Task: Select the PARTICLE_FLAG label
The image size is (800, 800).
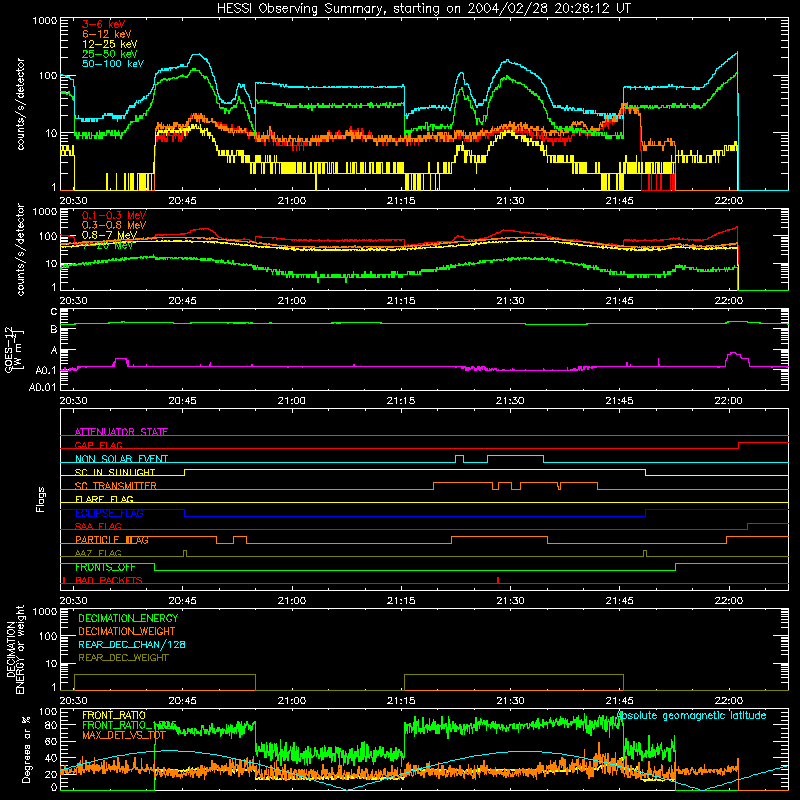Action: [x=112, y=540]
